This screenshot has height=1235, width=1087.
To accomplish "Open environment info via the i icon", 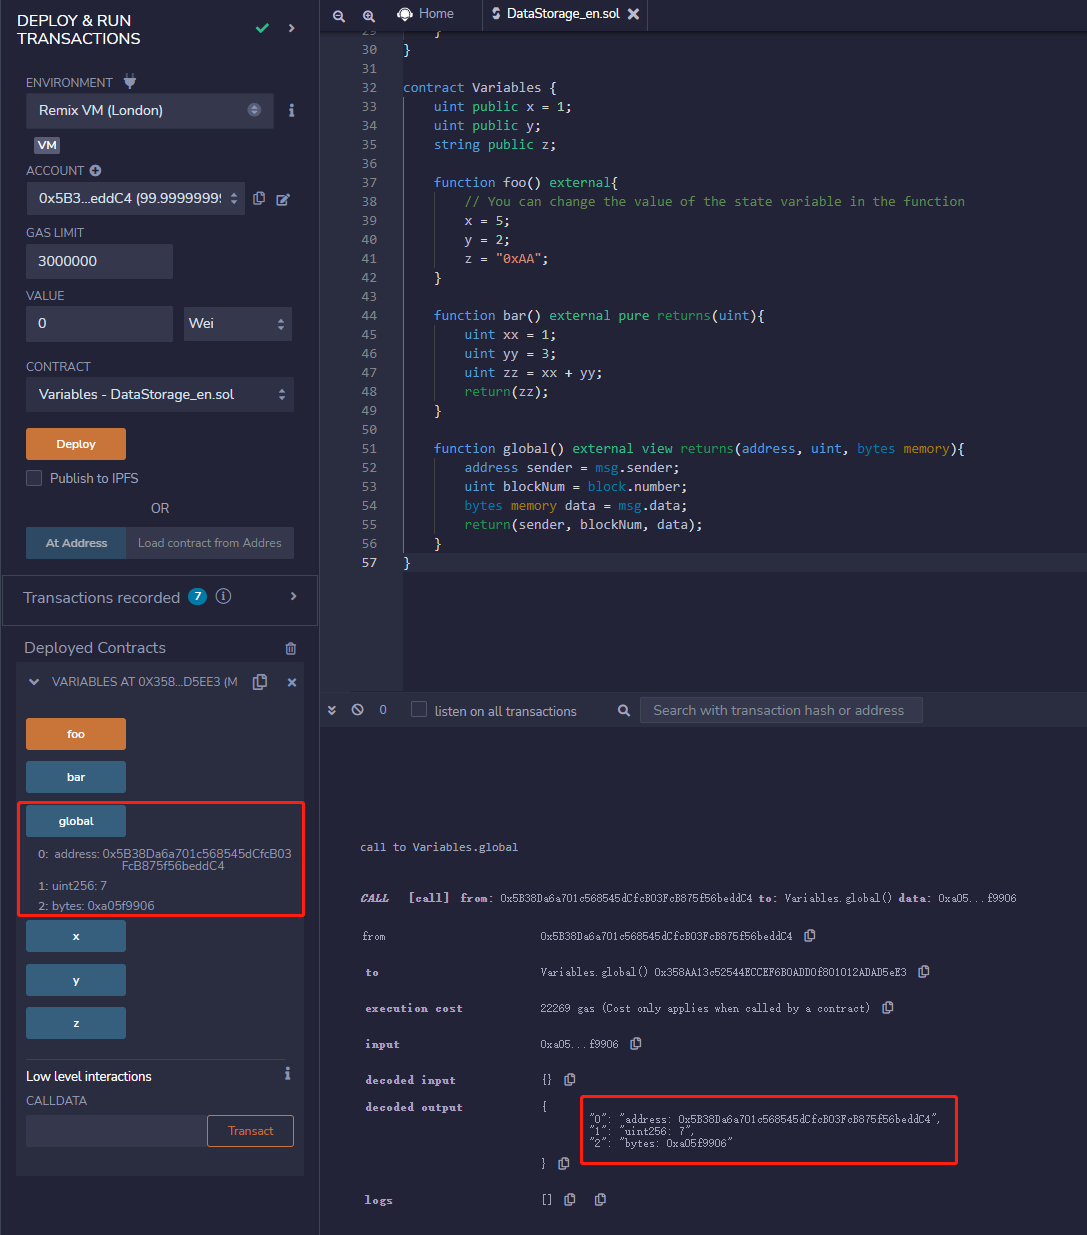I will click(x=291, y=111).
